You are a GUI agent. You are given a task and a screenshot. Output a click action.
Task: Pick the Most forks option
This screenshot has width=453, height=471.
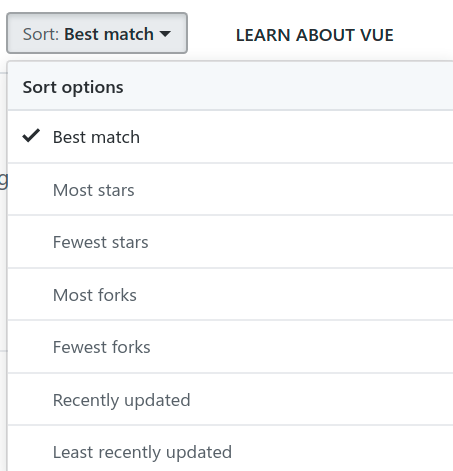pyautogui.click(x=230, y=294)
